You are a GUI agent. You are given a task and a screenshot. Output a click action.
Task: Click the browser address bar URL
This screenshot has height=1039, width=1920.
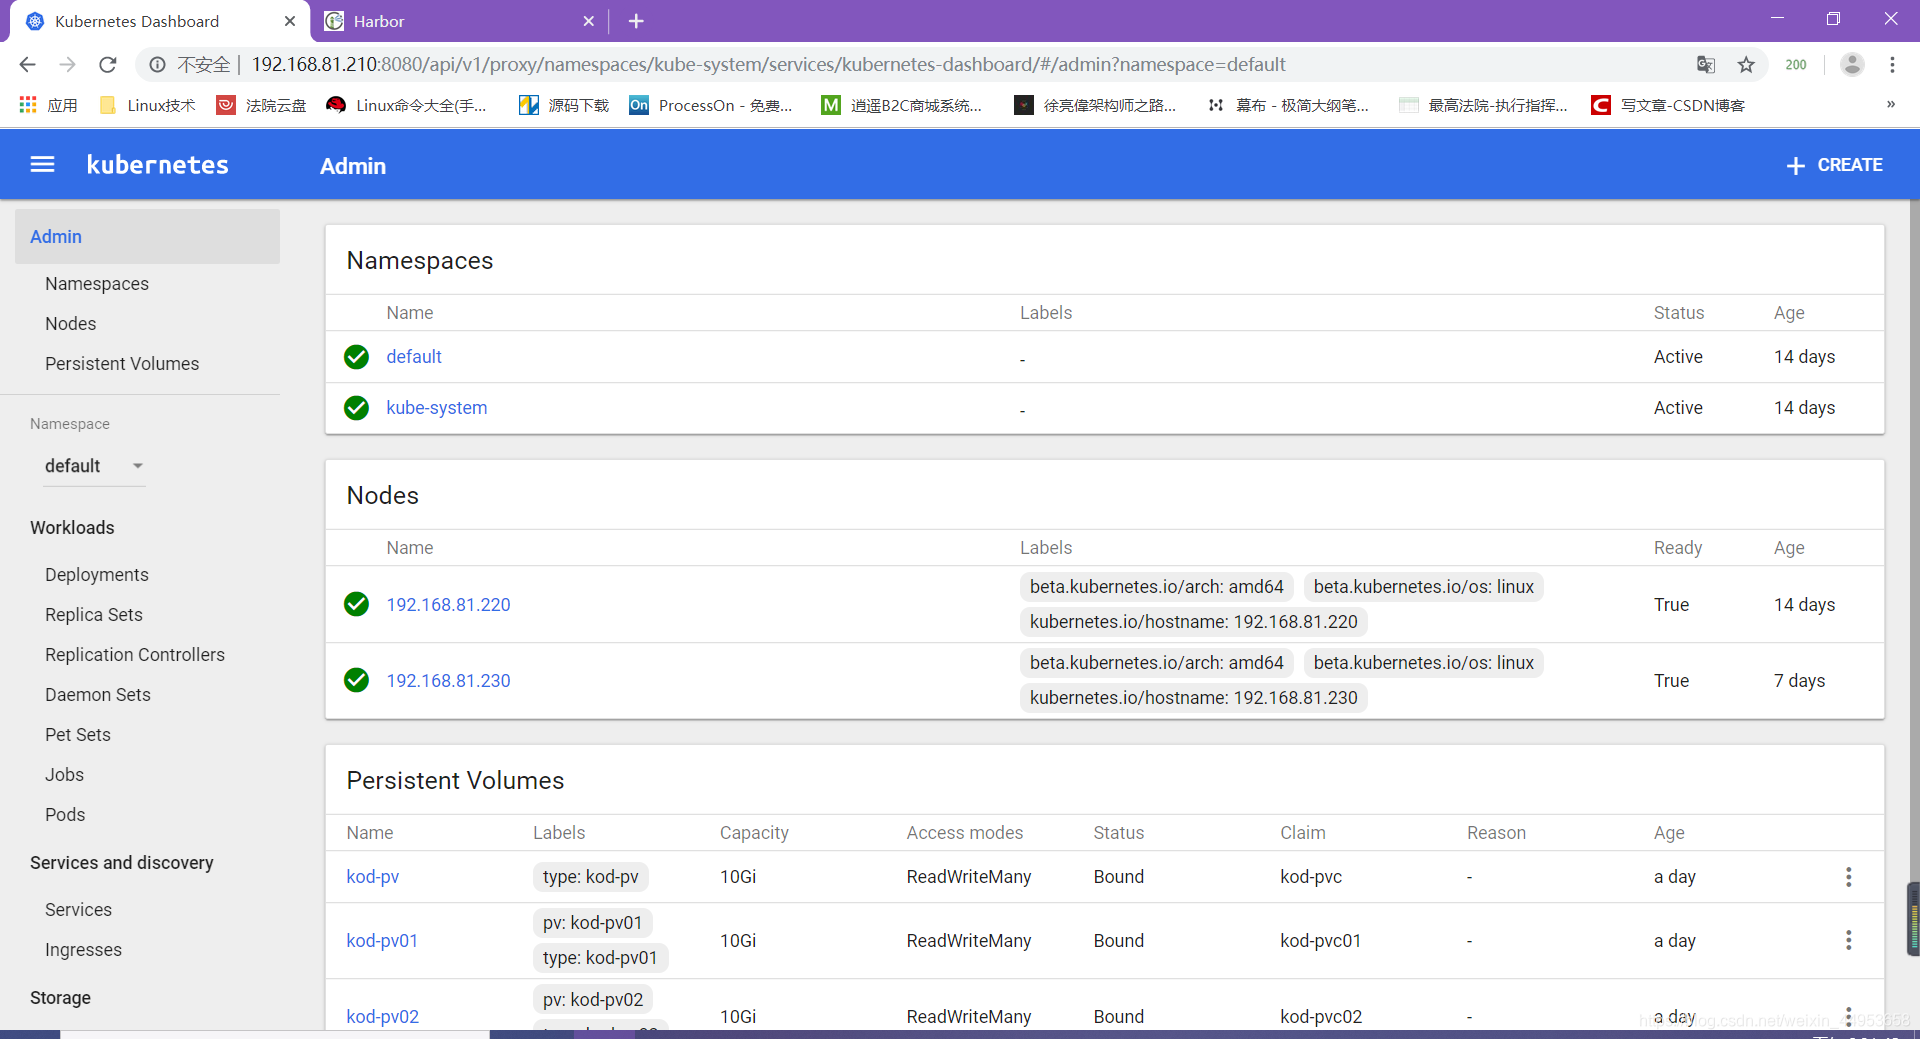[x=768, y=65]
